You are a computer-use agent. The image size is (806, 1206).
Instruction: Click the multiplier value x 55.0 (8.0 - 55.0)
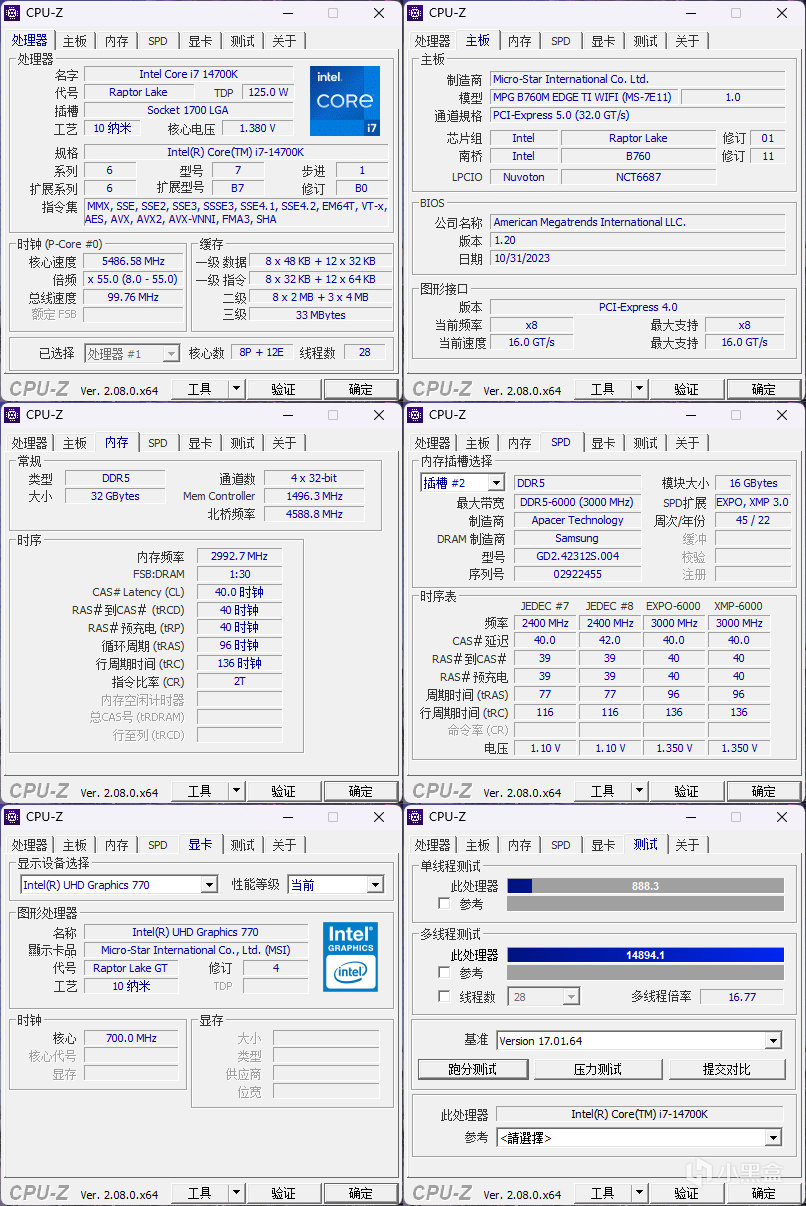[134, 279]
